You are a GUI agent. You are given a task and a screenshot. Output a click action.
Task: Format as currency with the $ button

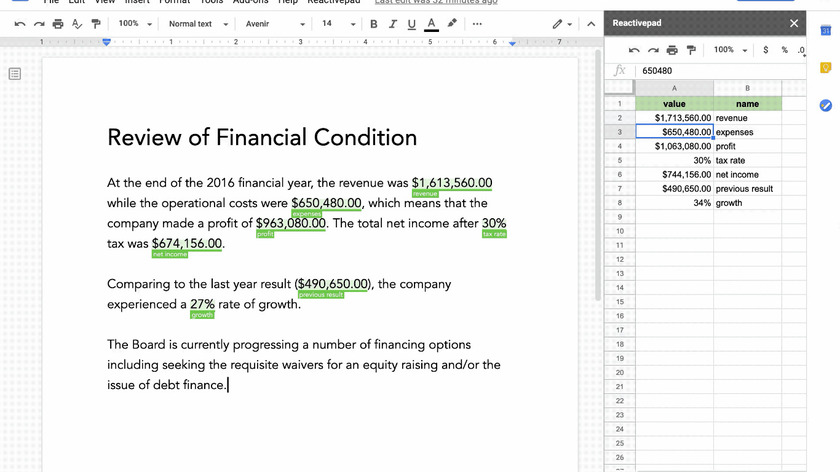pos(766,50)
